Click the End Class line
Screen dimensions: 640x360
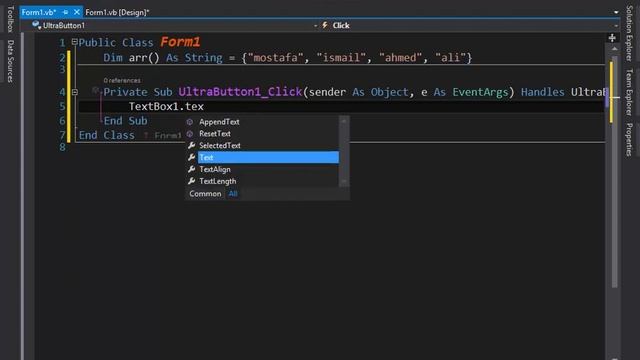pyautogui.click(x=107, y=135)
